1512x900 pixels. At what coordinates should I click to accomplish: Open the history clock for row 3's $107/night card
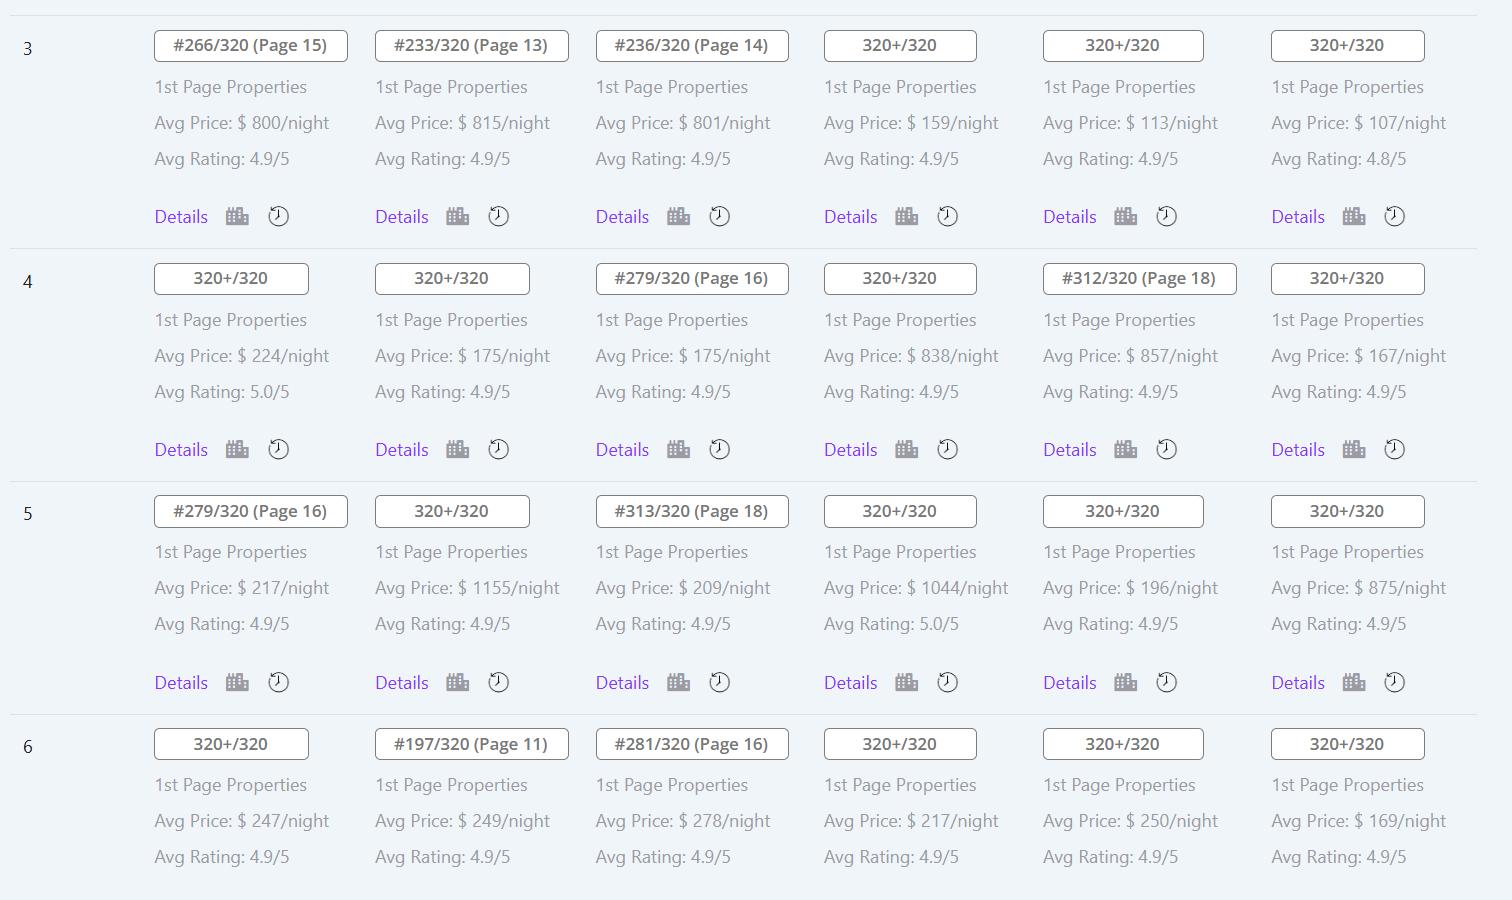(x=1394, y=216)
